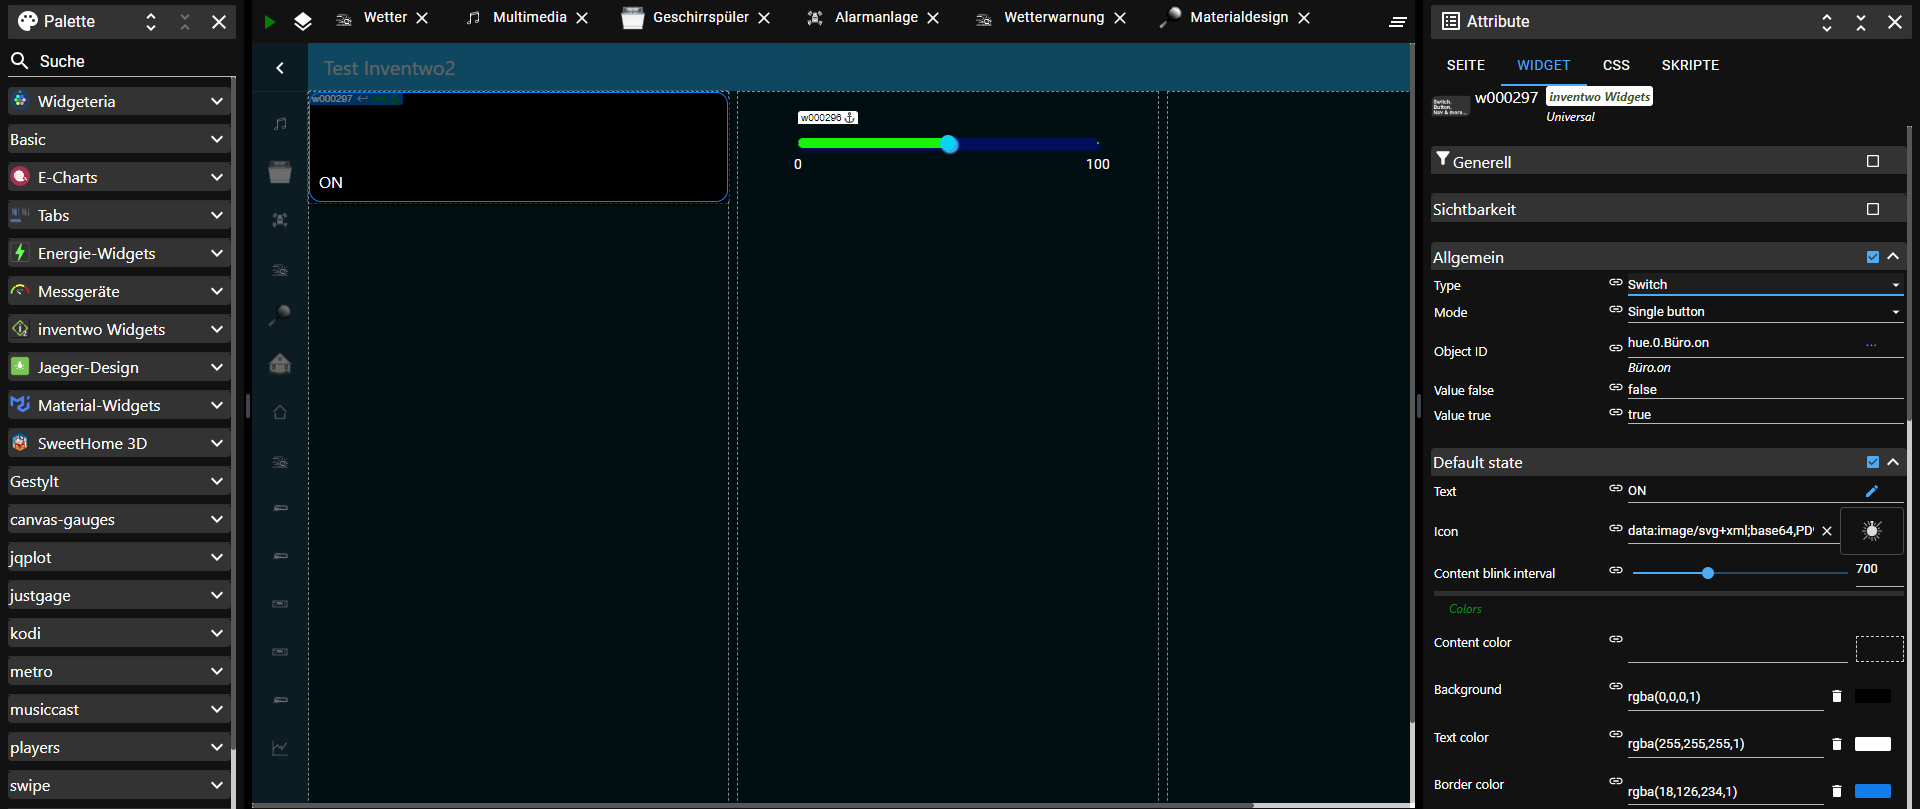
Task: Open the layers views icon
Action: pyautogui.click(x=303, y=21)
